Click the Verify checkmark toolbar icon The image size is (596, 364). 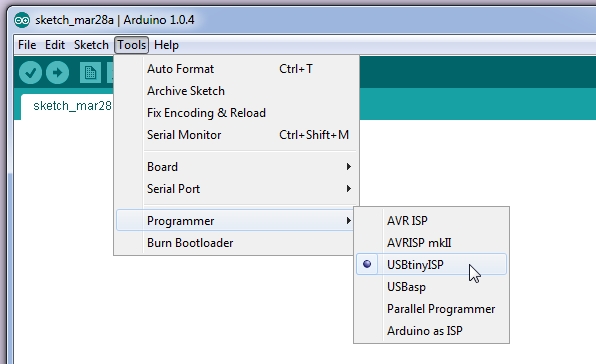pyautogui.click(x=30, y=72)
